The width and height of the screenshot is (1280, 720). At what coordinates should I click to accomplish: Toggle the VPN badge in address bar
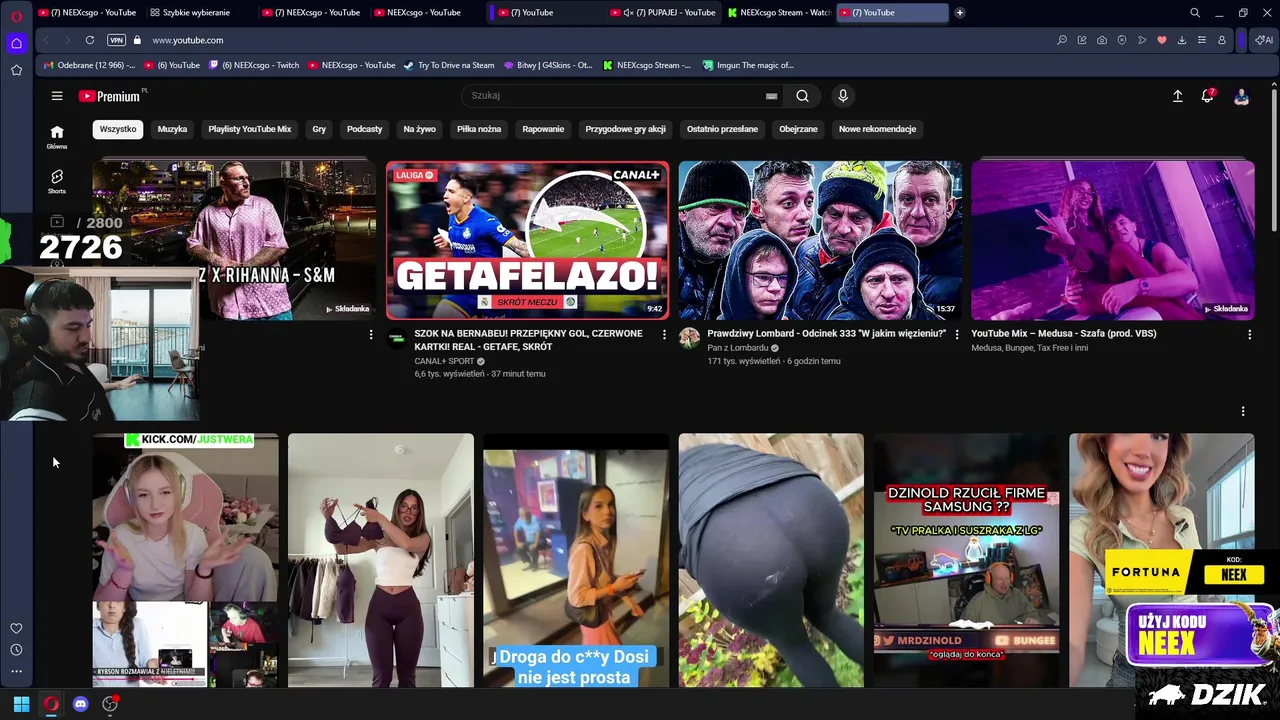coord(116,40)
